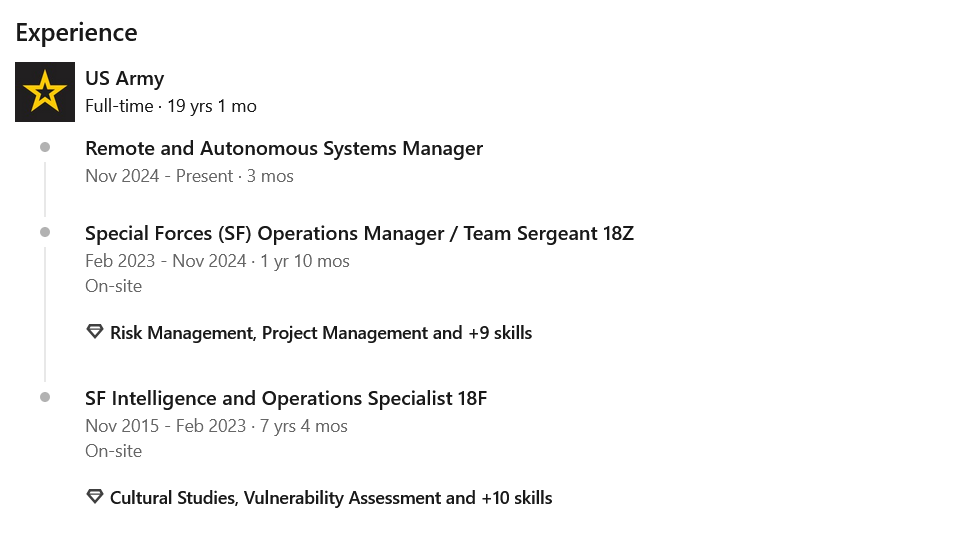This screenshot has height=535, width=957.
Task: Click timeline bullet beside Specialist 18F role
Action: click(45, 397)
